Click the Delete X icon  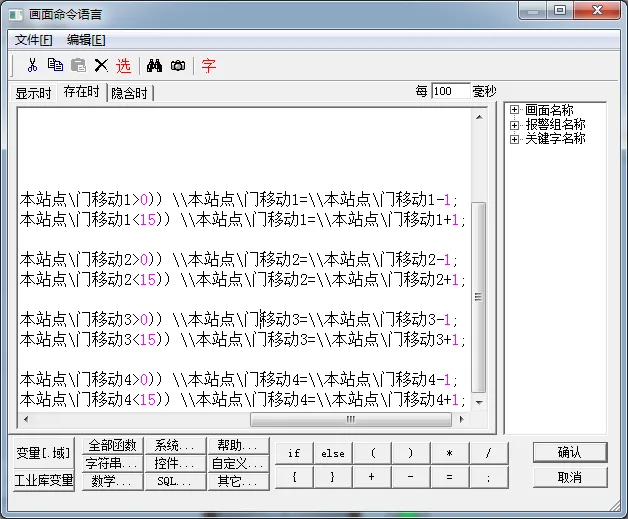click(x=101, y=65)
